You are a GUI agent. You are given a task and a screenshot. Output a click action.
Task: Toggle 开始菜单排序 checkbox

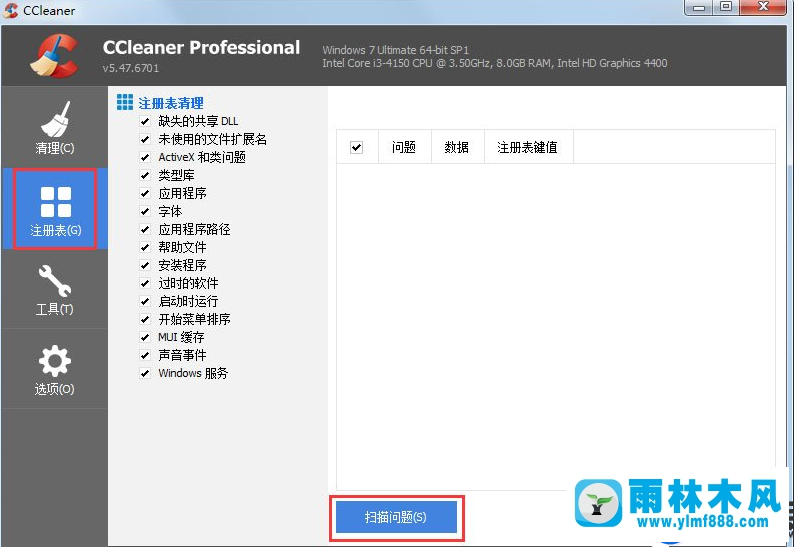click(145, 319)
